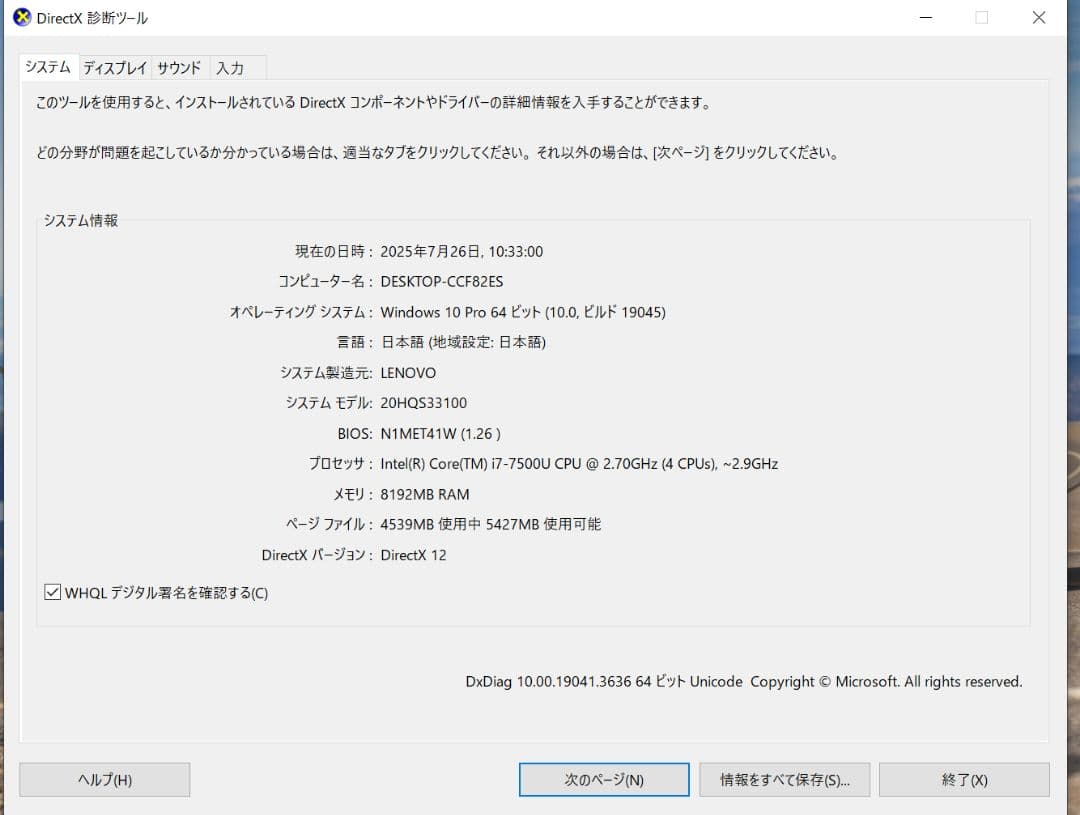Viewport: 1080px width, 815px height.
Task: Click 情報をすべて保存 to save report
Action: pos(784,779)
